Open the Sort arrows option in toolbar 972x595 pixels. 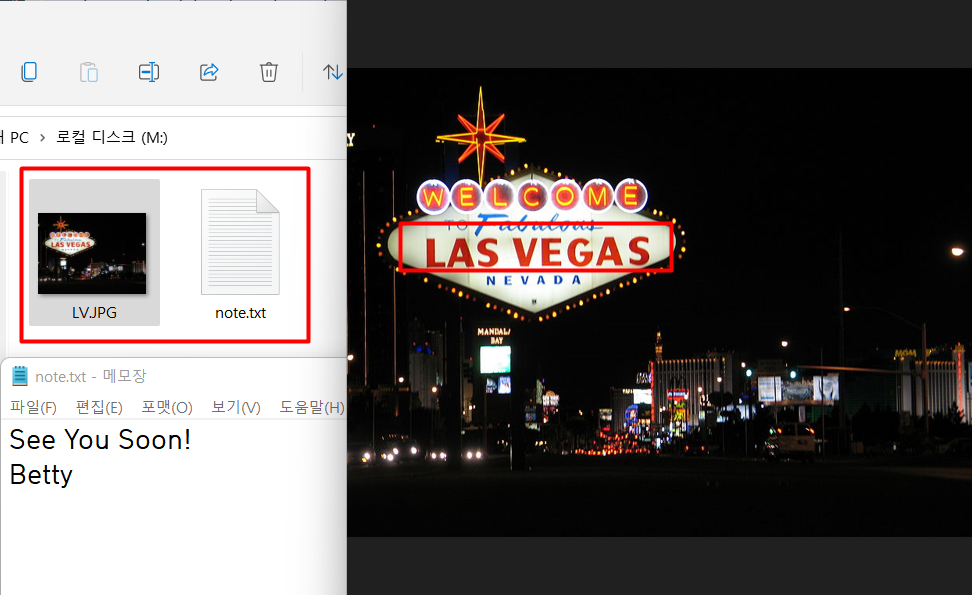pyautogui.click(x=333, y=72)
